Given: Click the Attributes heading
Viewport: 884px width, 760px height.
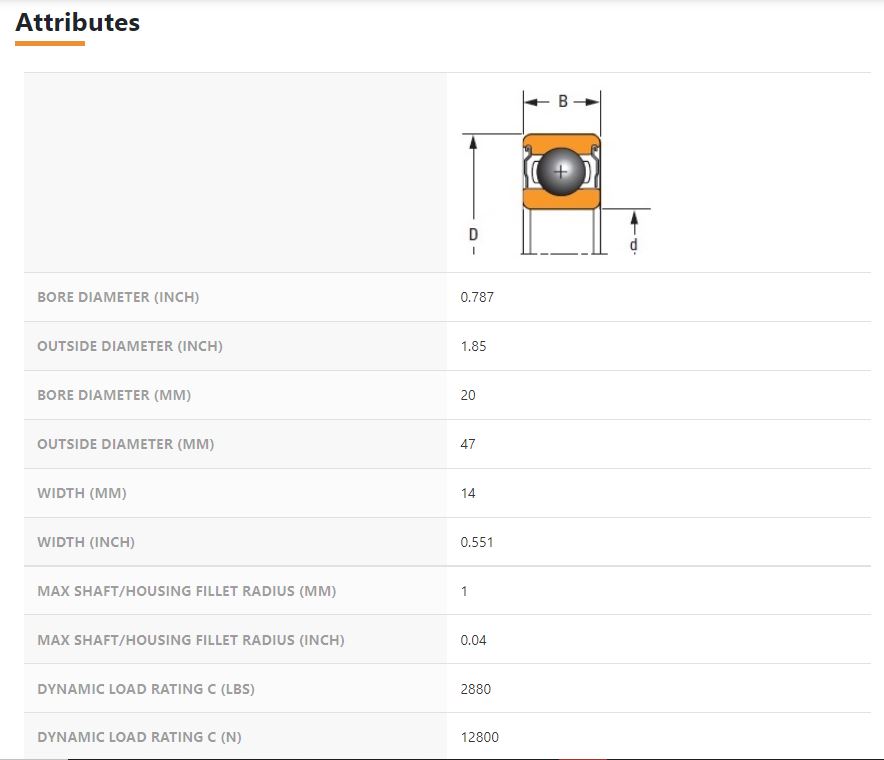Looking at the screenshot, I should [78, 22].
